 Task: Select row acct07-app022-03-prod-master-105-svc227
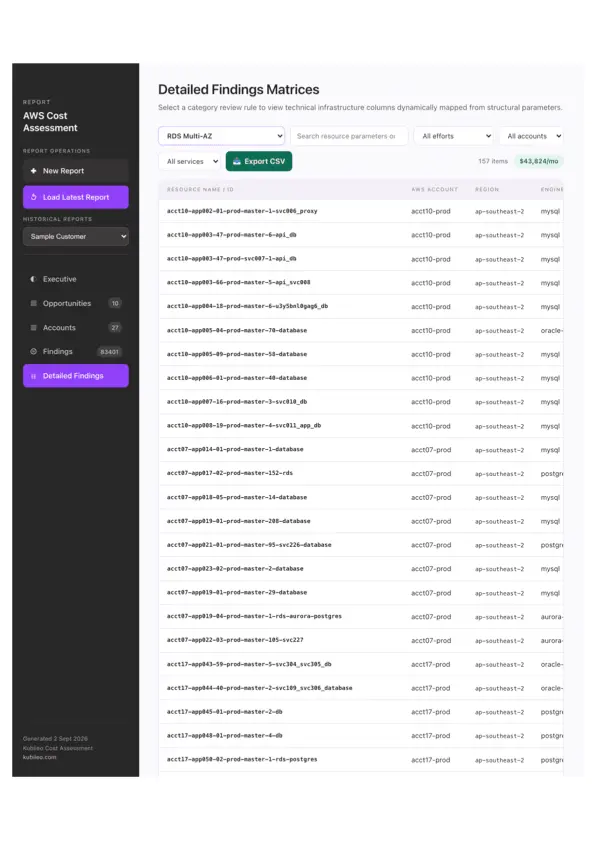(x=361, y=640)
